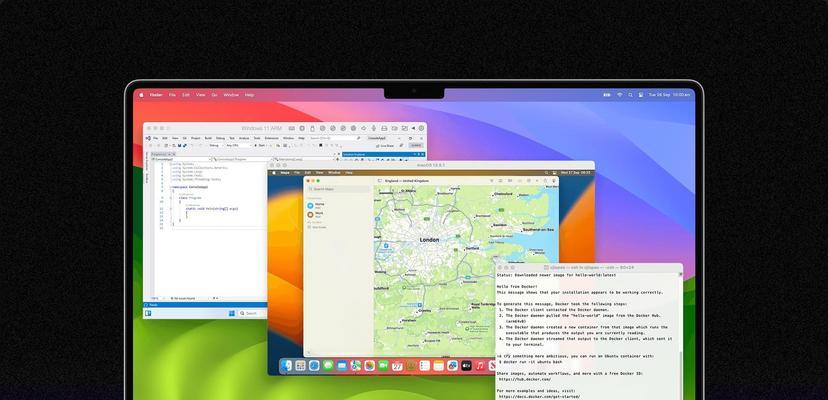Click Southend-on-Sea on the map
Image resolution: width=828 pixels, height=400 pixels.
click(539, 230)
